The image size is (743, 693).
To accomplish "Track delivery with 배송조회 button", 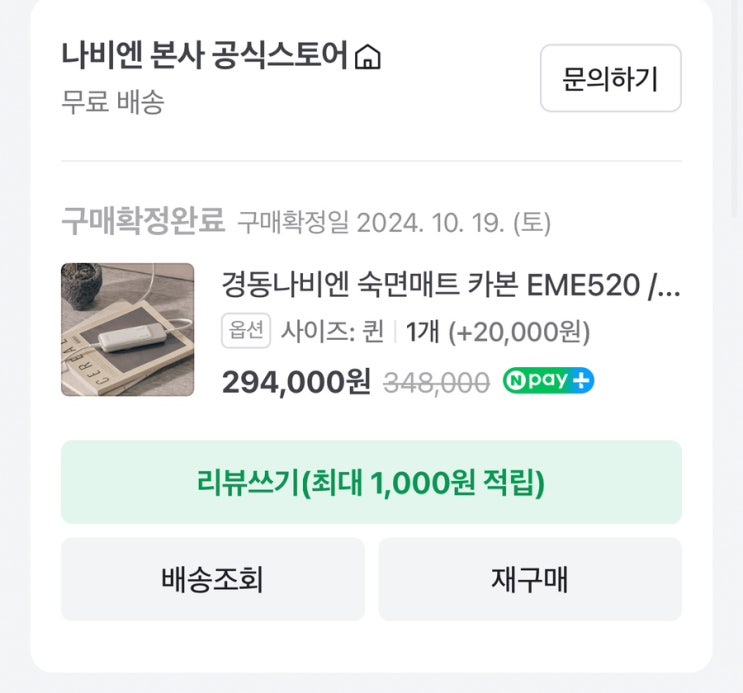I will coord(212,579).
